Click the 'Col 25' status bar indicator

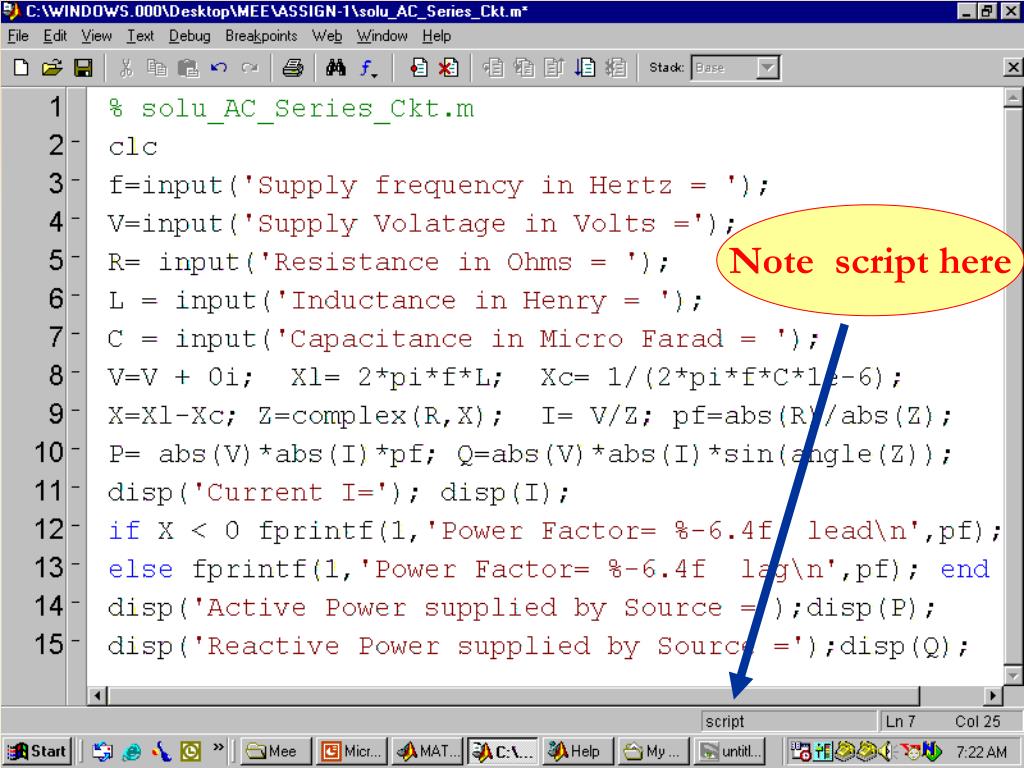978,722
